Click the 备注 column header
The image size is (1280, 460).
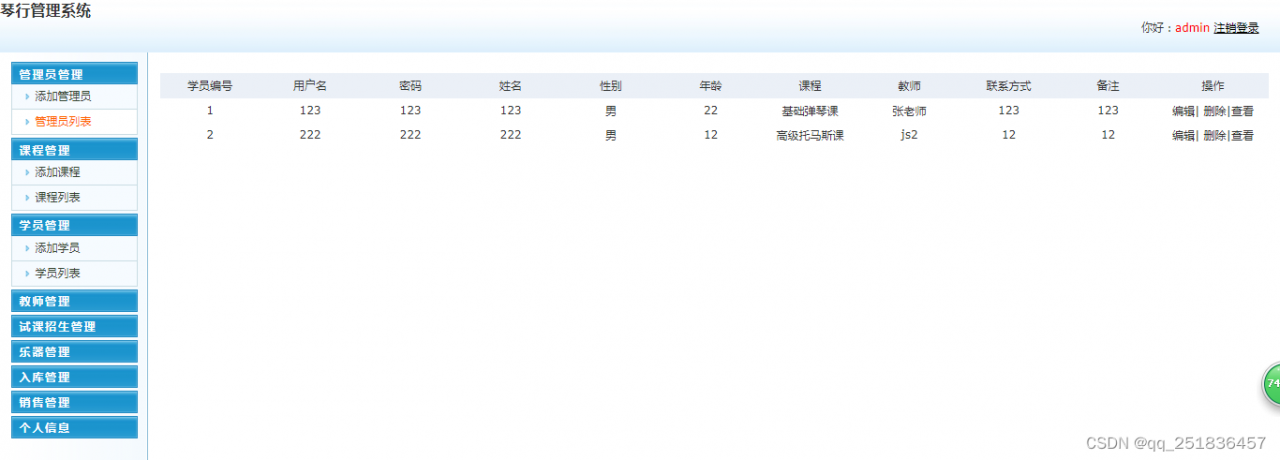(1107, 86)
